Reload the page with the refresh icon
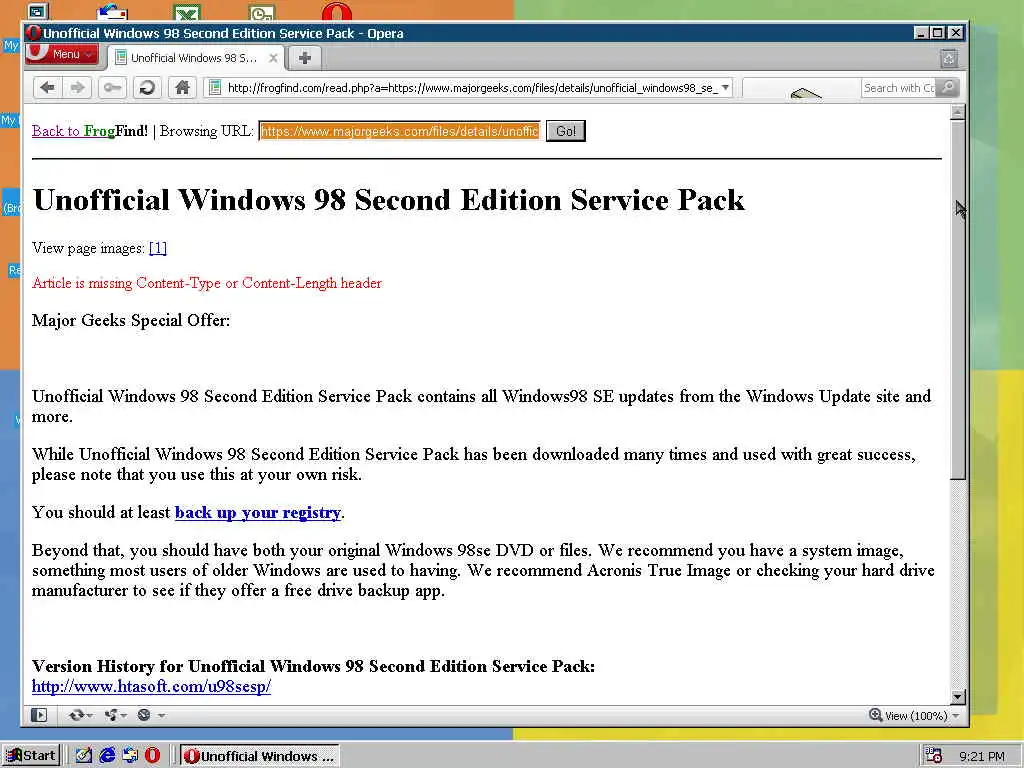The height and width of the screenshot is (768, 1024). click(147, 87)
